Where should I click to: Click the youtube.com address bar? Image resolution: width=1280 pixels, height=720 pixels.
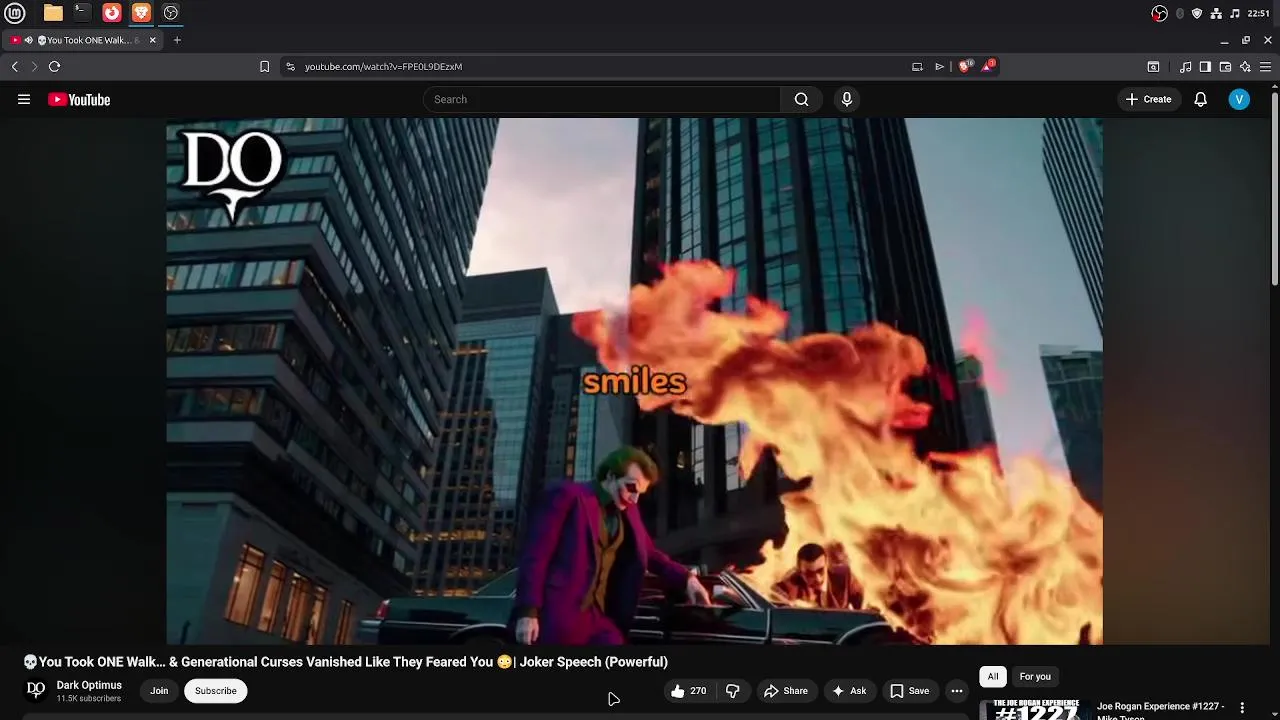click(x=600, y=66)
